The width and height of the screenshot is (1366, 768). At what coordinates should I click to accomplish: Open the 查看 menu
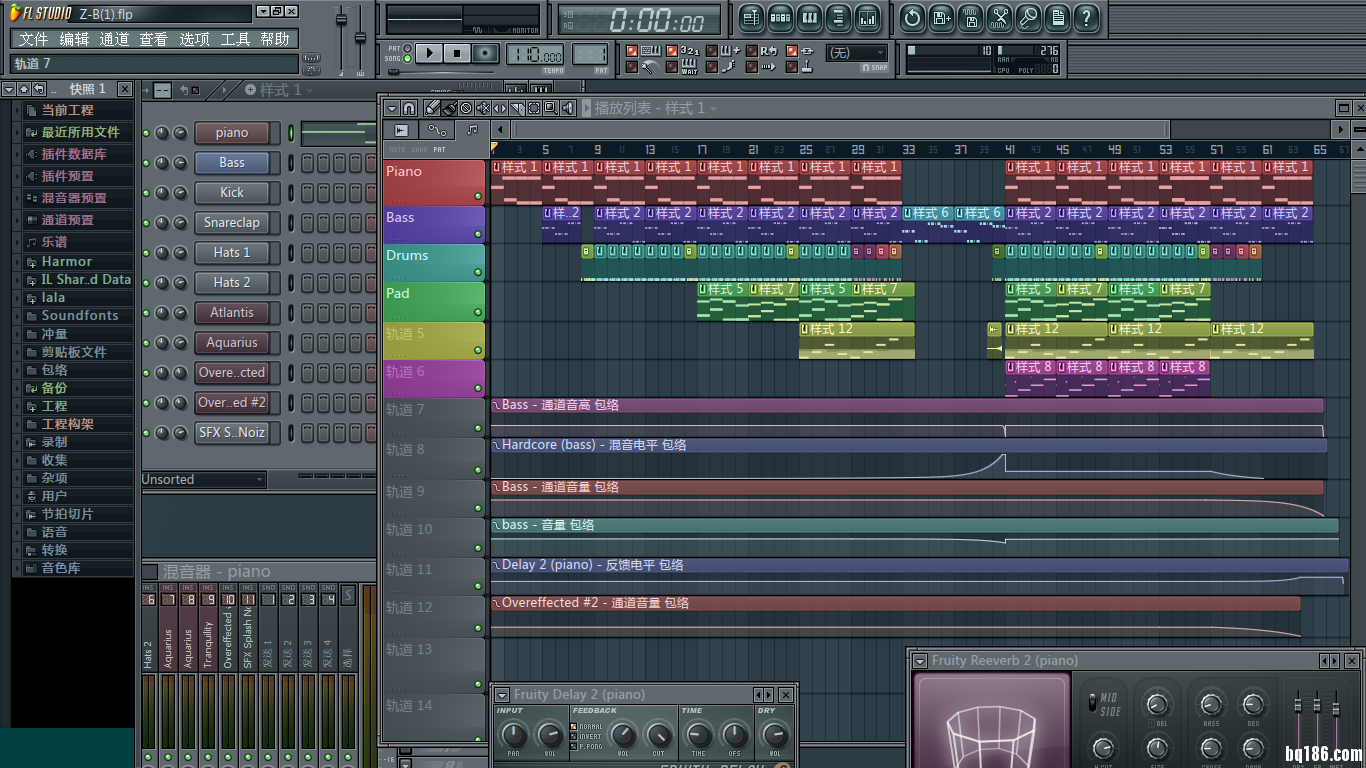[154, 39]
